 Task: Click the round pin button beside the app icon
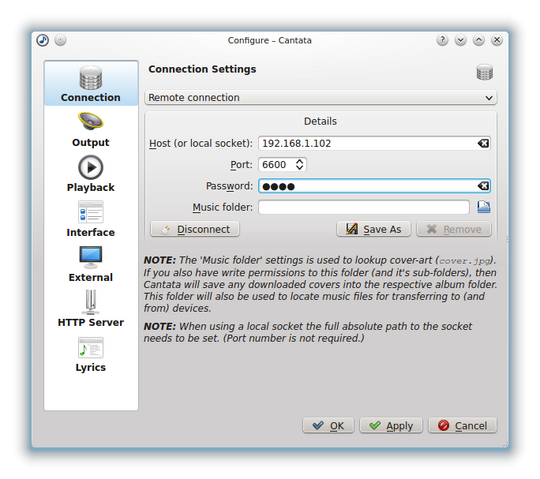(x=61, y=40)
